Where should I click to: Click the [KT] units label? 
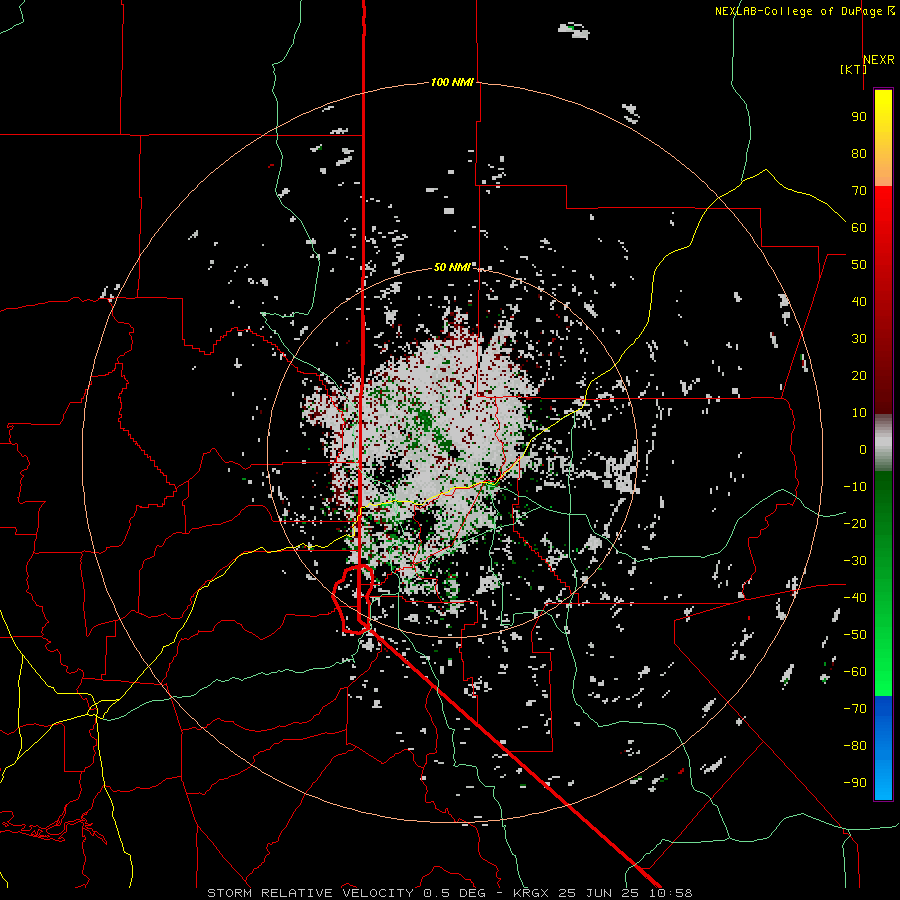tap(853, 69)
